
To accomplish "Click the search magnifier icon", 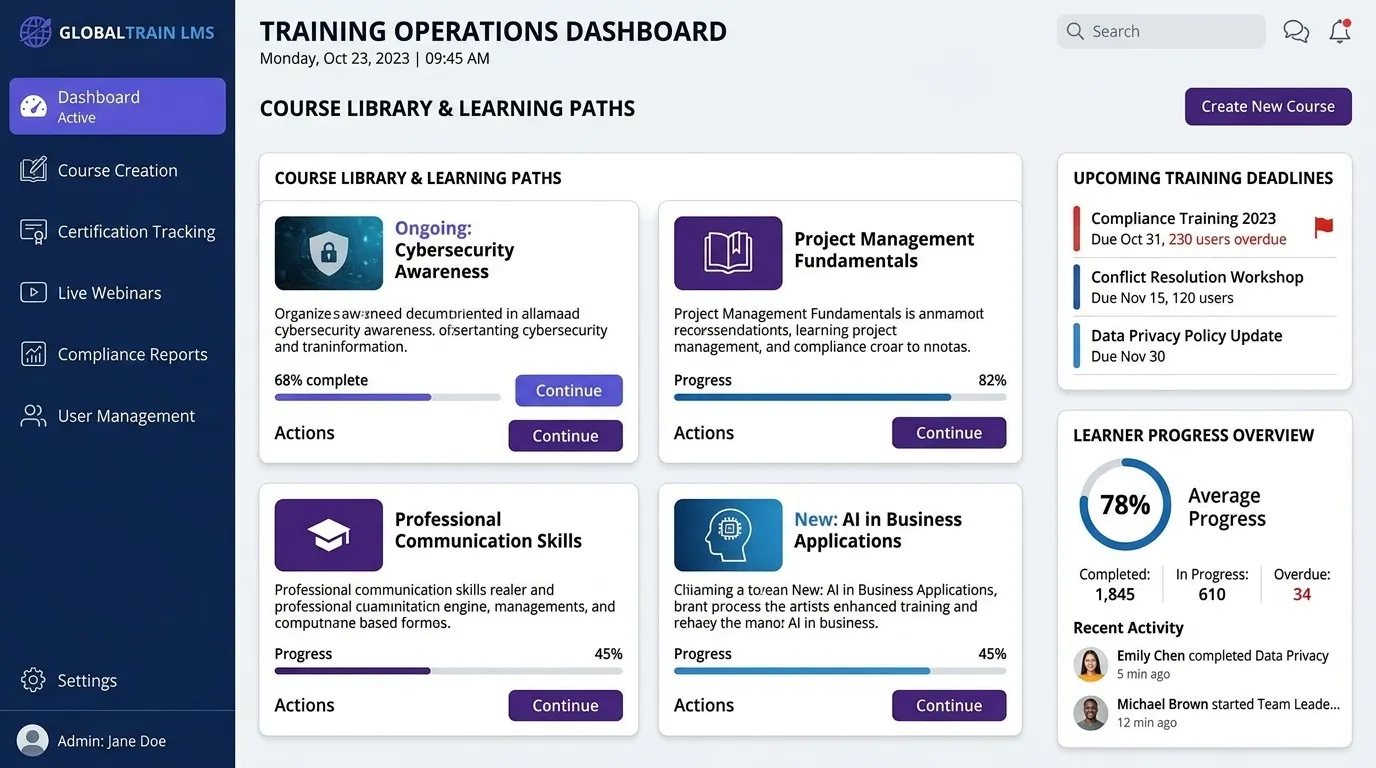I will tap(1075, 31).
